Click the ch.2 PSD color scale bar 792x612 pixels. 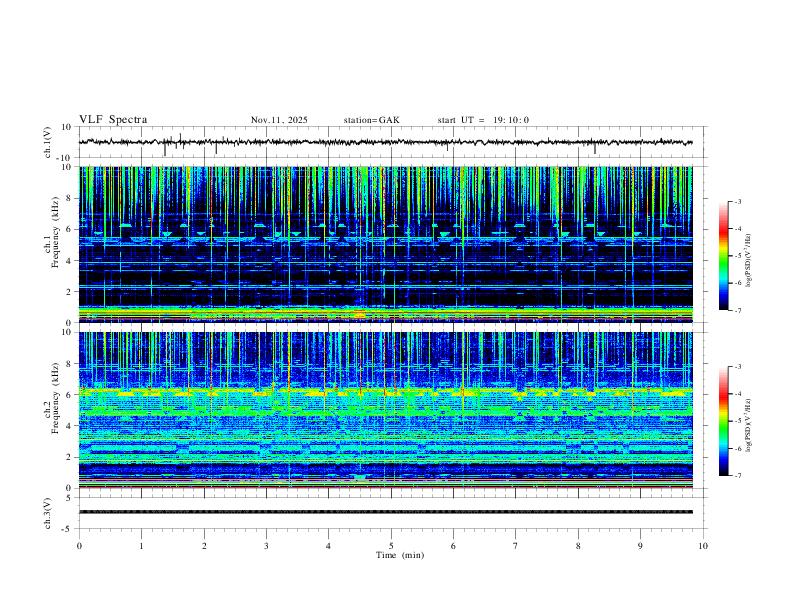[724, 421]
